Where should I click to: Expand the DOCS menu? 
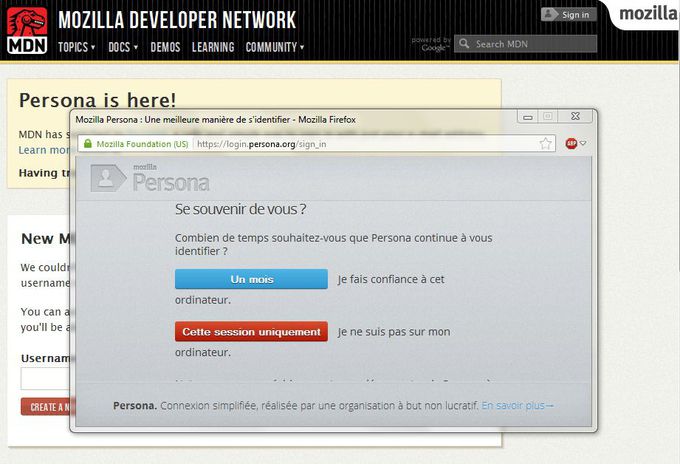click(123, 47)
